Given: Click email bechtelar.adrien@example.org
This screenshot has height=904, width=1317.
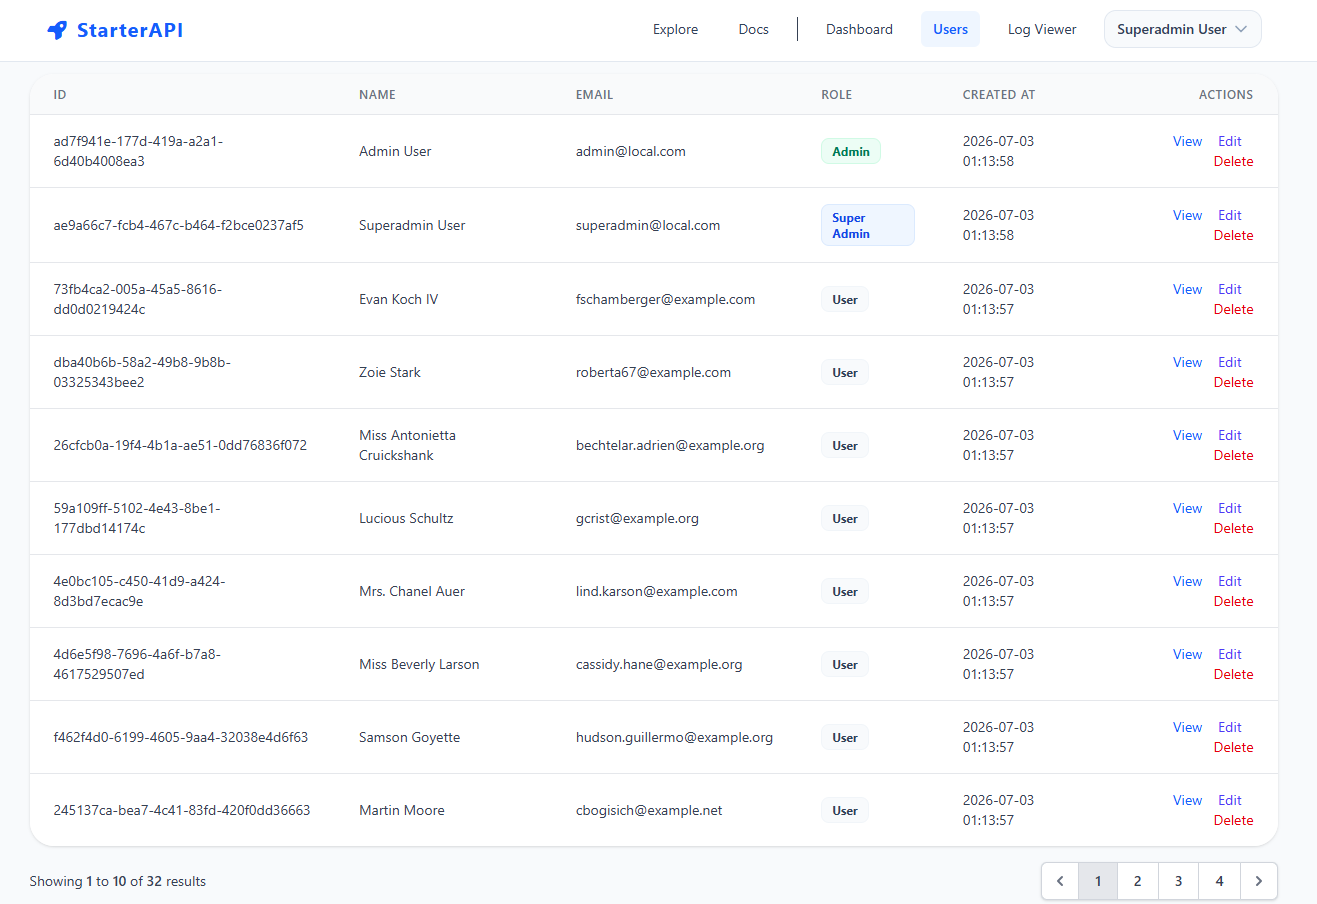Looking at the screenshot, I should tap(670, 445).
